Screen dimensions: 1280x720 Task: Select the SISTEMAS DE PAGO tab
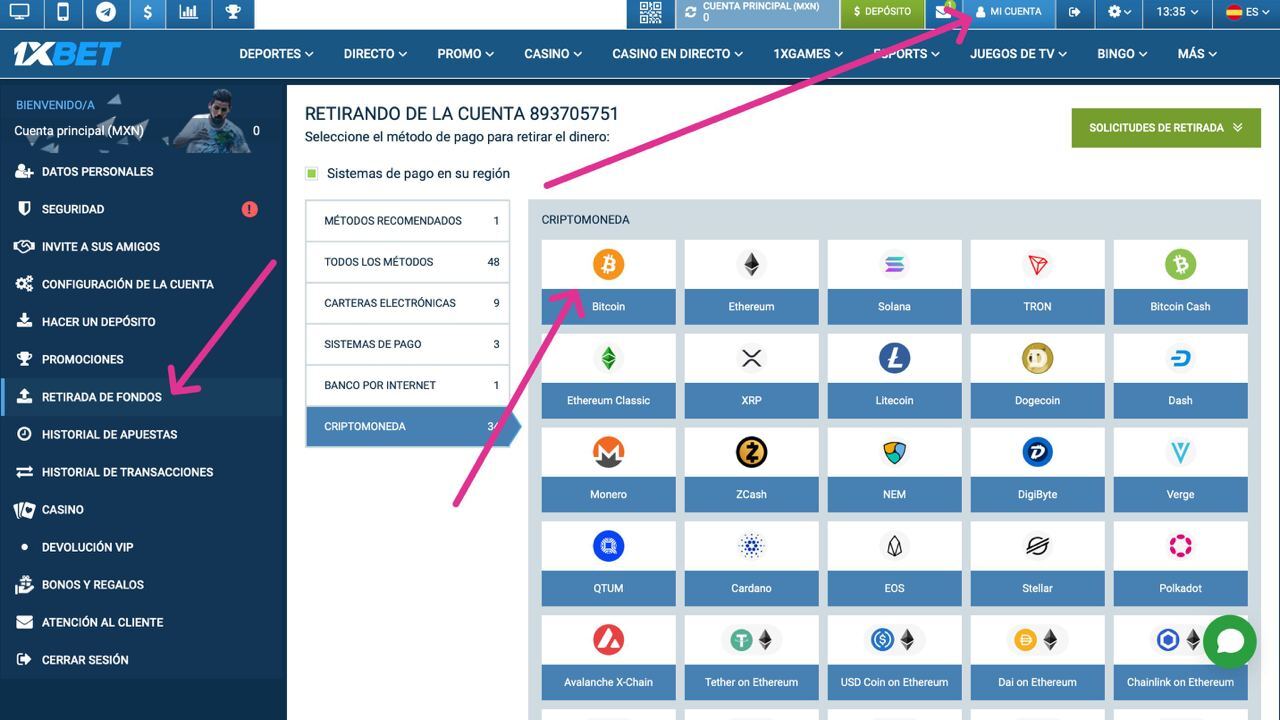[x=407, y=344]
